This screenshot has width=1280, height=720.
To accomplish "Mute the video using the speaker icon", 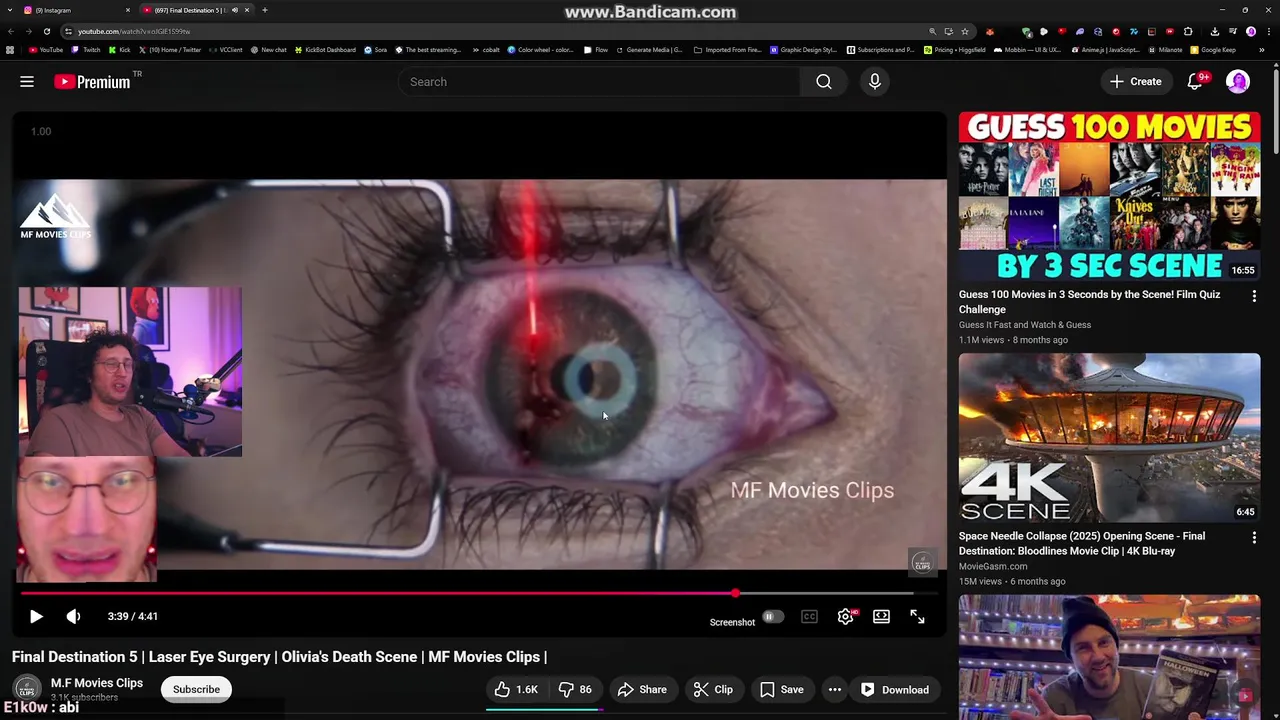I will [x=73, y=617].
